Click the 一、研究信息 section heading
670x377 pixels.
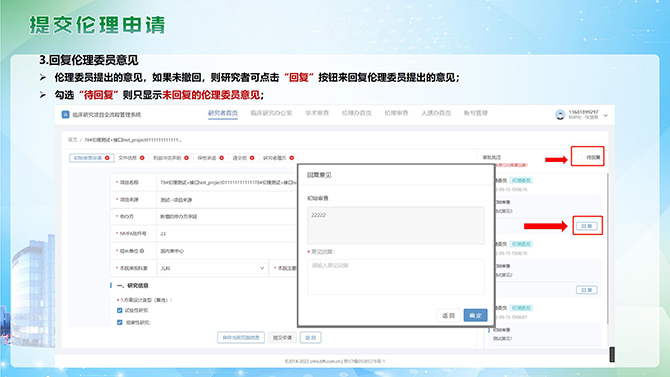(x=132, y=286)
